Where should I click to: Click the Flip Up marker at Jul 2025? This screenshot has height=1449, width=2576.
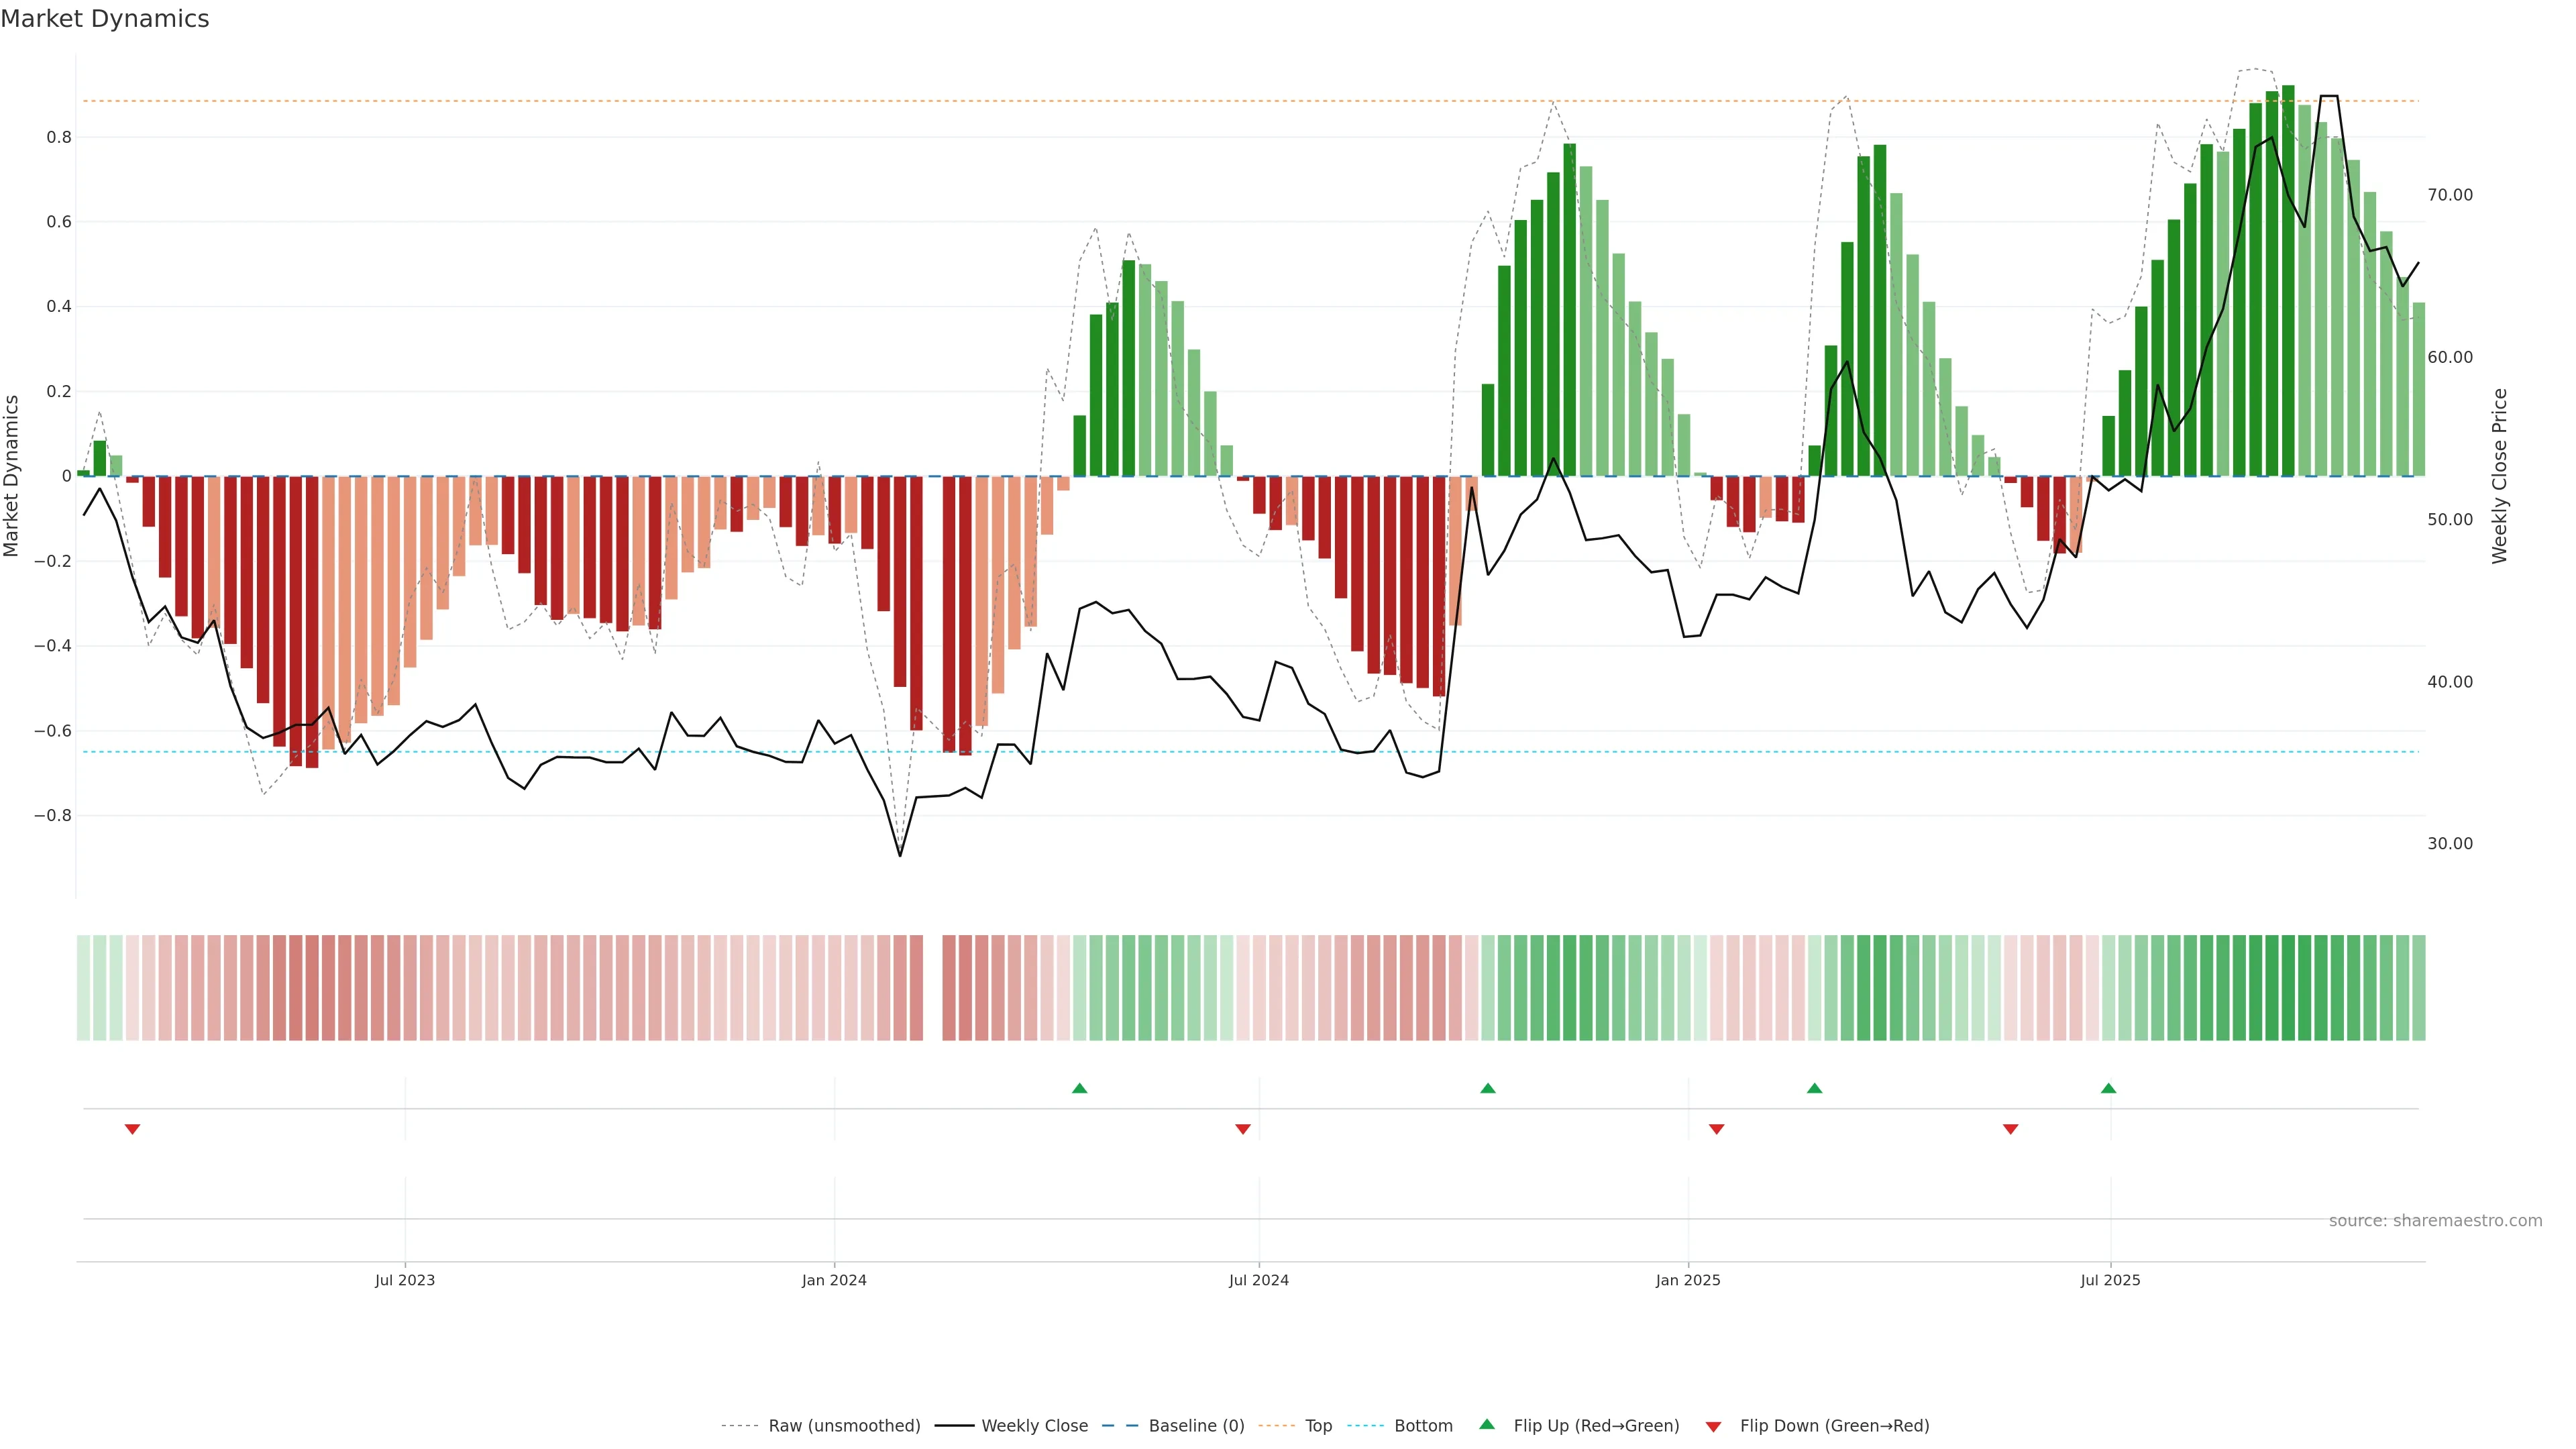pyautogui.click(x=2109, y=1088)
